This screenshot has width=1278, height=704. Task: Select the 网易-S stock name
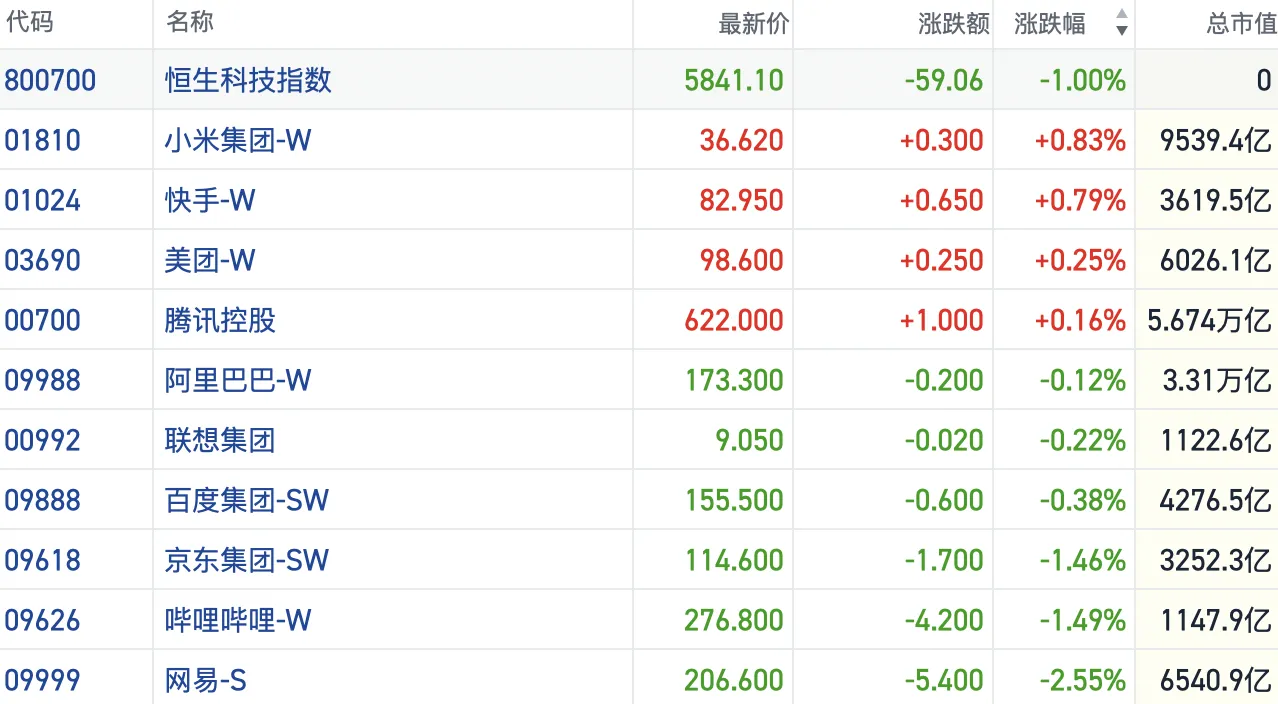(x=206, y=681)
